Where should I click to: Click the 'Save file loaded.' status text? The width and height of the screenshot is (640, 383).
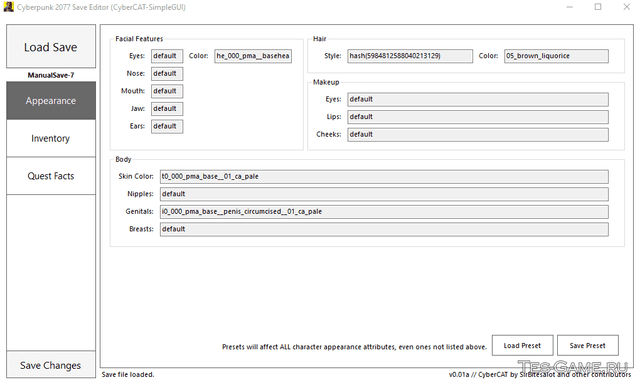click(128, 374)
